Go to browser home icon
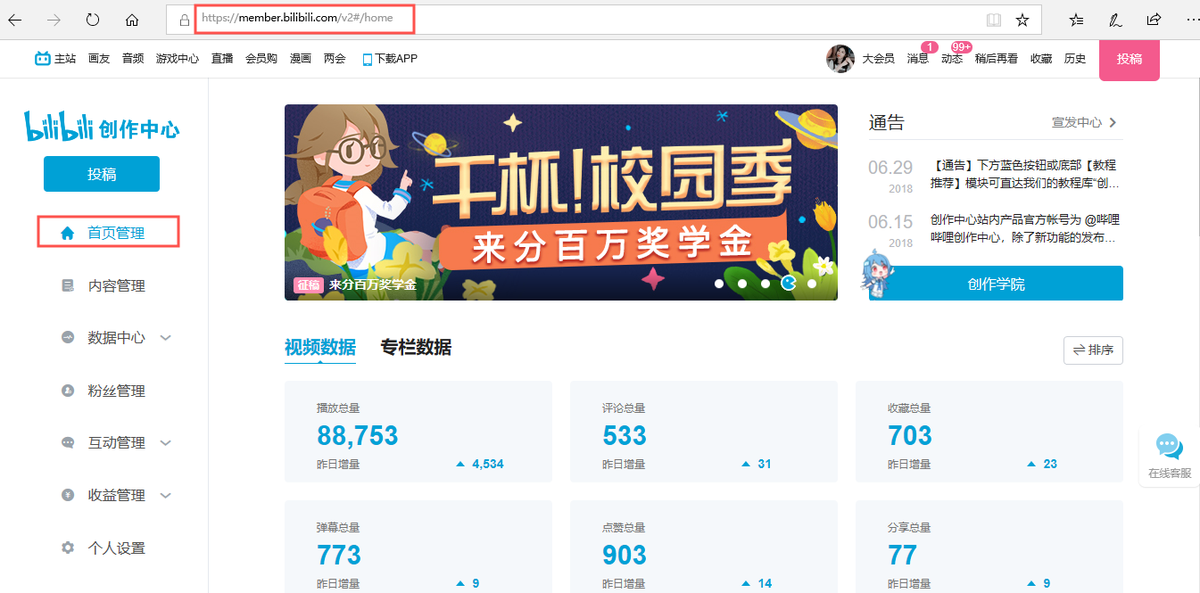1200x593 pixels. [x=132, y=19]
